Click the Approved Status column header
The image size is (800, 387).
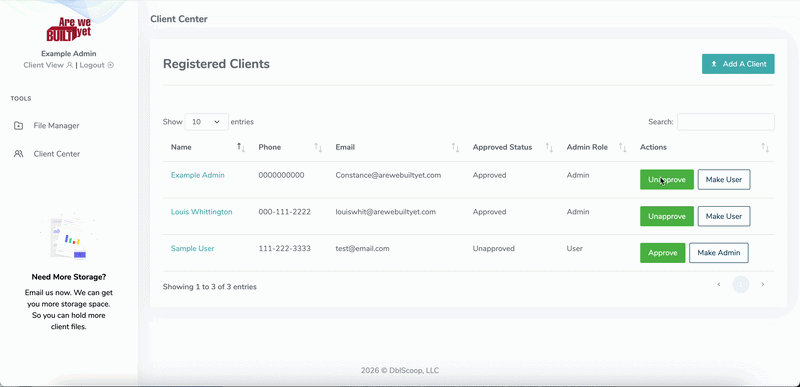click(x=502, y=147)
